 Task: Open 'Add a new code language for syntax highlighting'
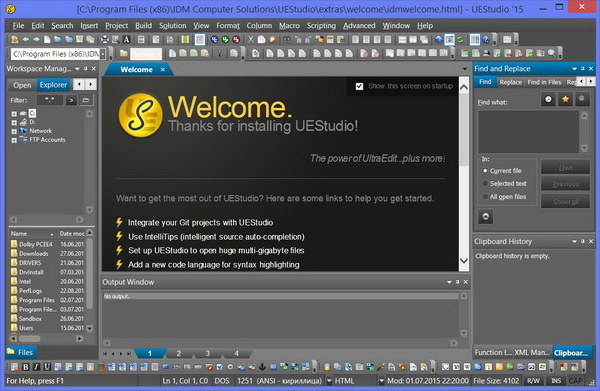(x=214, y=265)
